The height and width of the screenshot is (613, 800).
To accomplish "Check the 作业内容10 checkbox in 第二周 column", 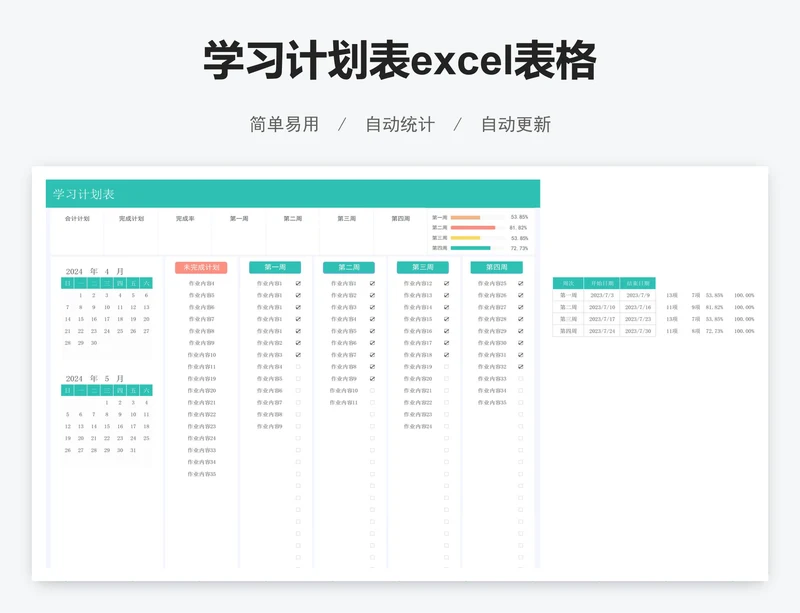I will (x=372, y=390).
